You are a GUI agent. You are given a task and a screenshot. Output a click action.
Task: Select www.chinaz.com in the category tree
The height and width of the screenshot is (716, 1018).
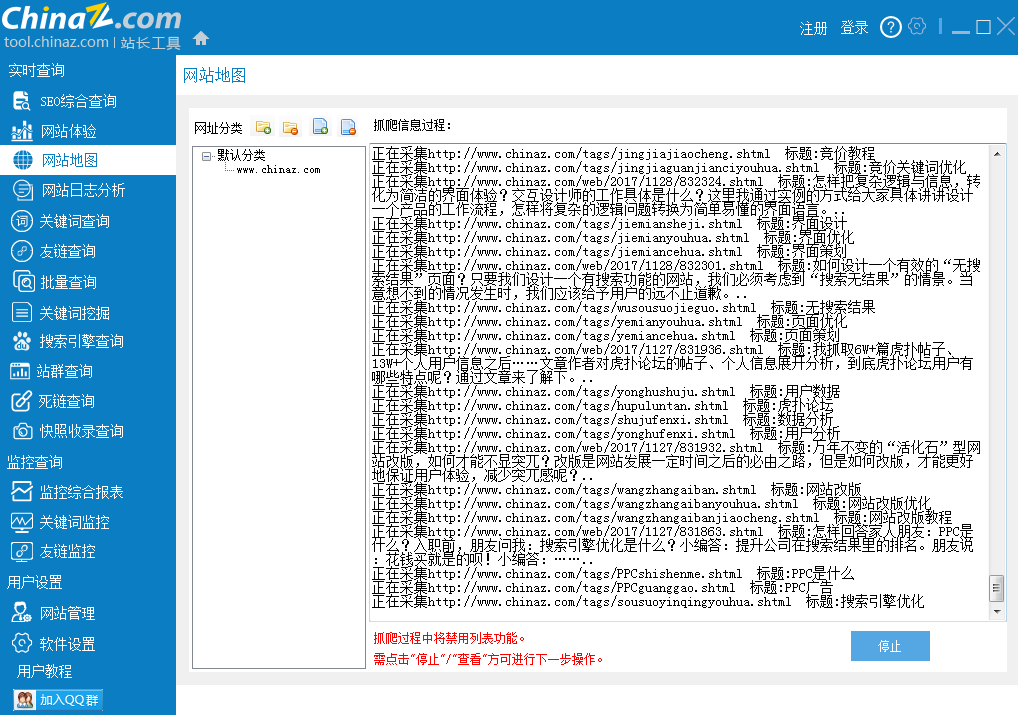pyautogui.click(x=278, y=170)
